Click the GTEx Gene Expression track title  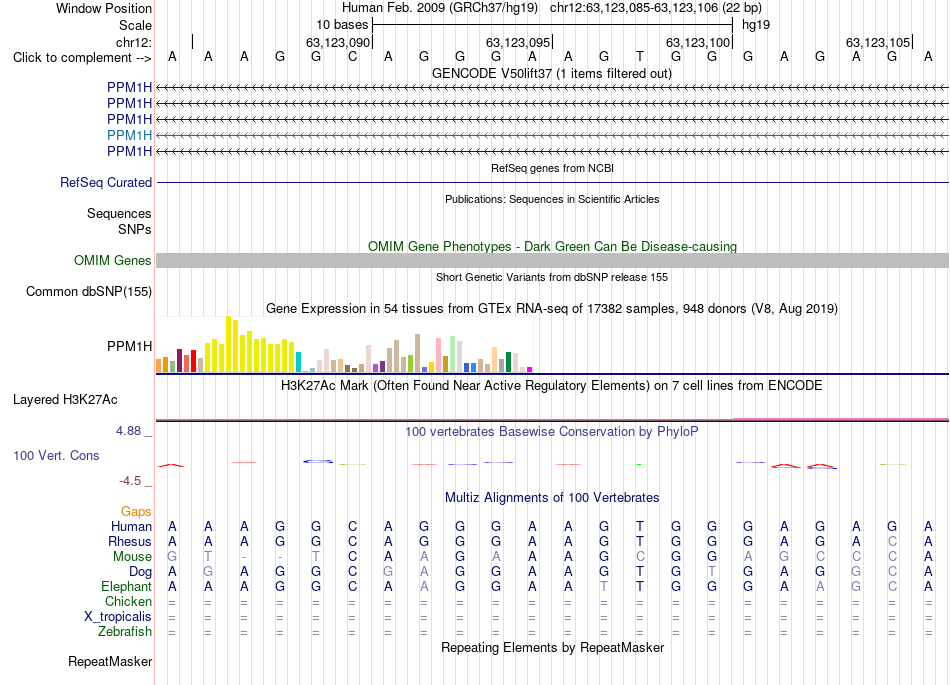point(552,308)
